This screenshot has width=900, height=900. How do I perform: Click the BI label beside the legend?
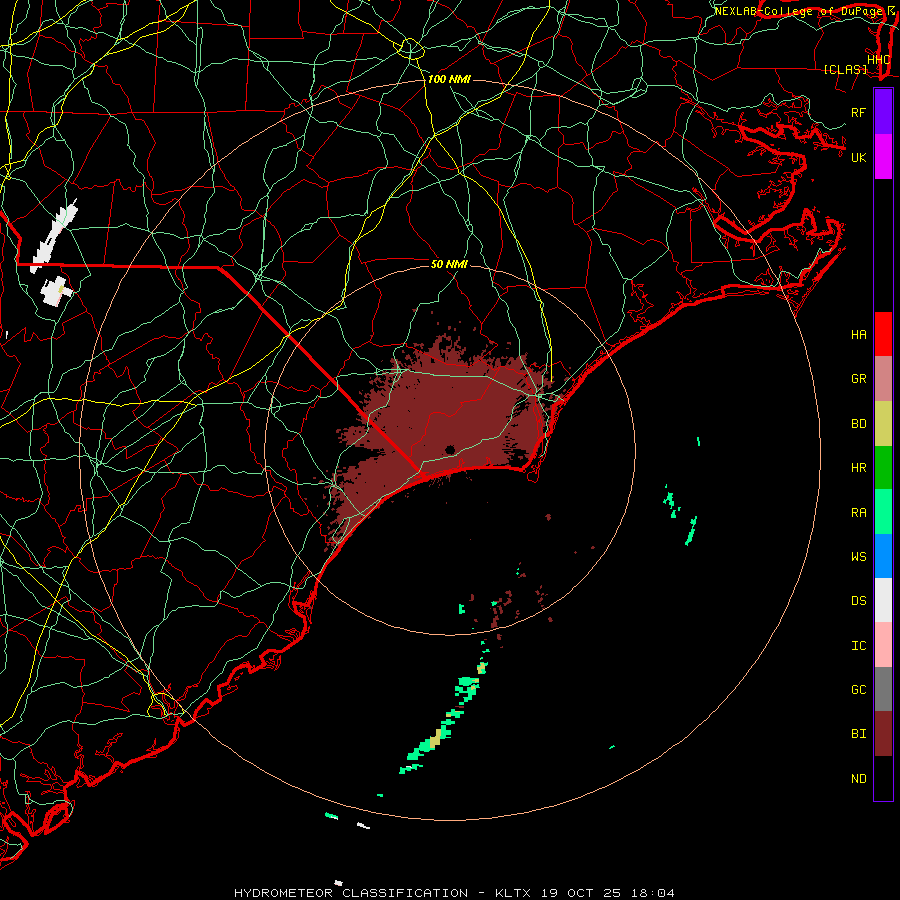tap(859, 734)
